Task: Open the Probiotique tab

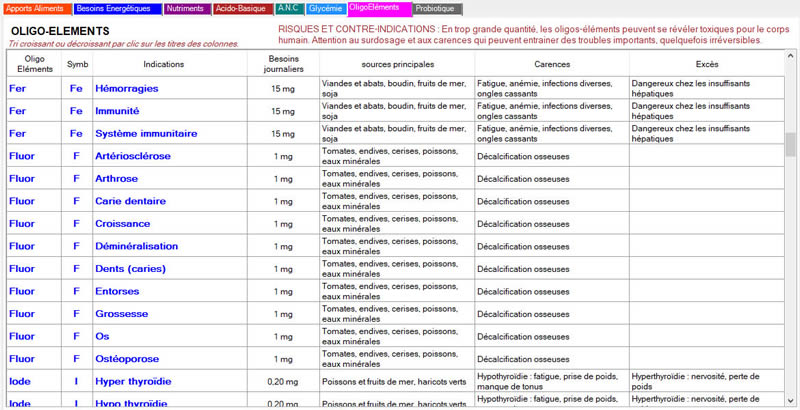Action: point(437,9)
